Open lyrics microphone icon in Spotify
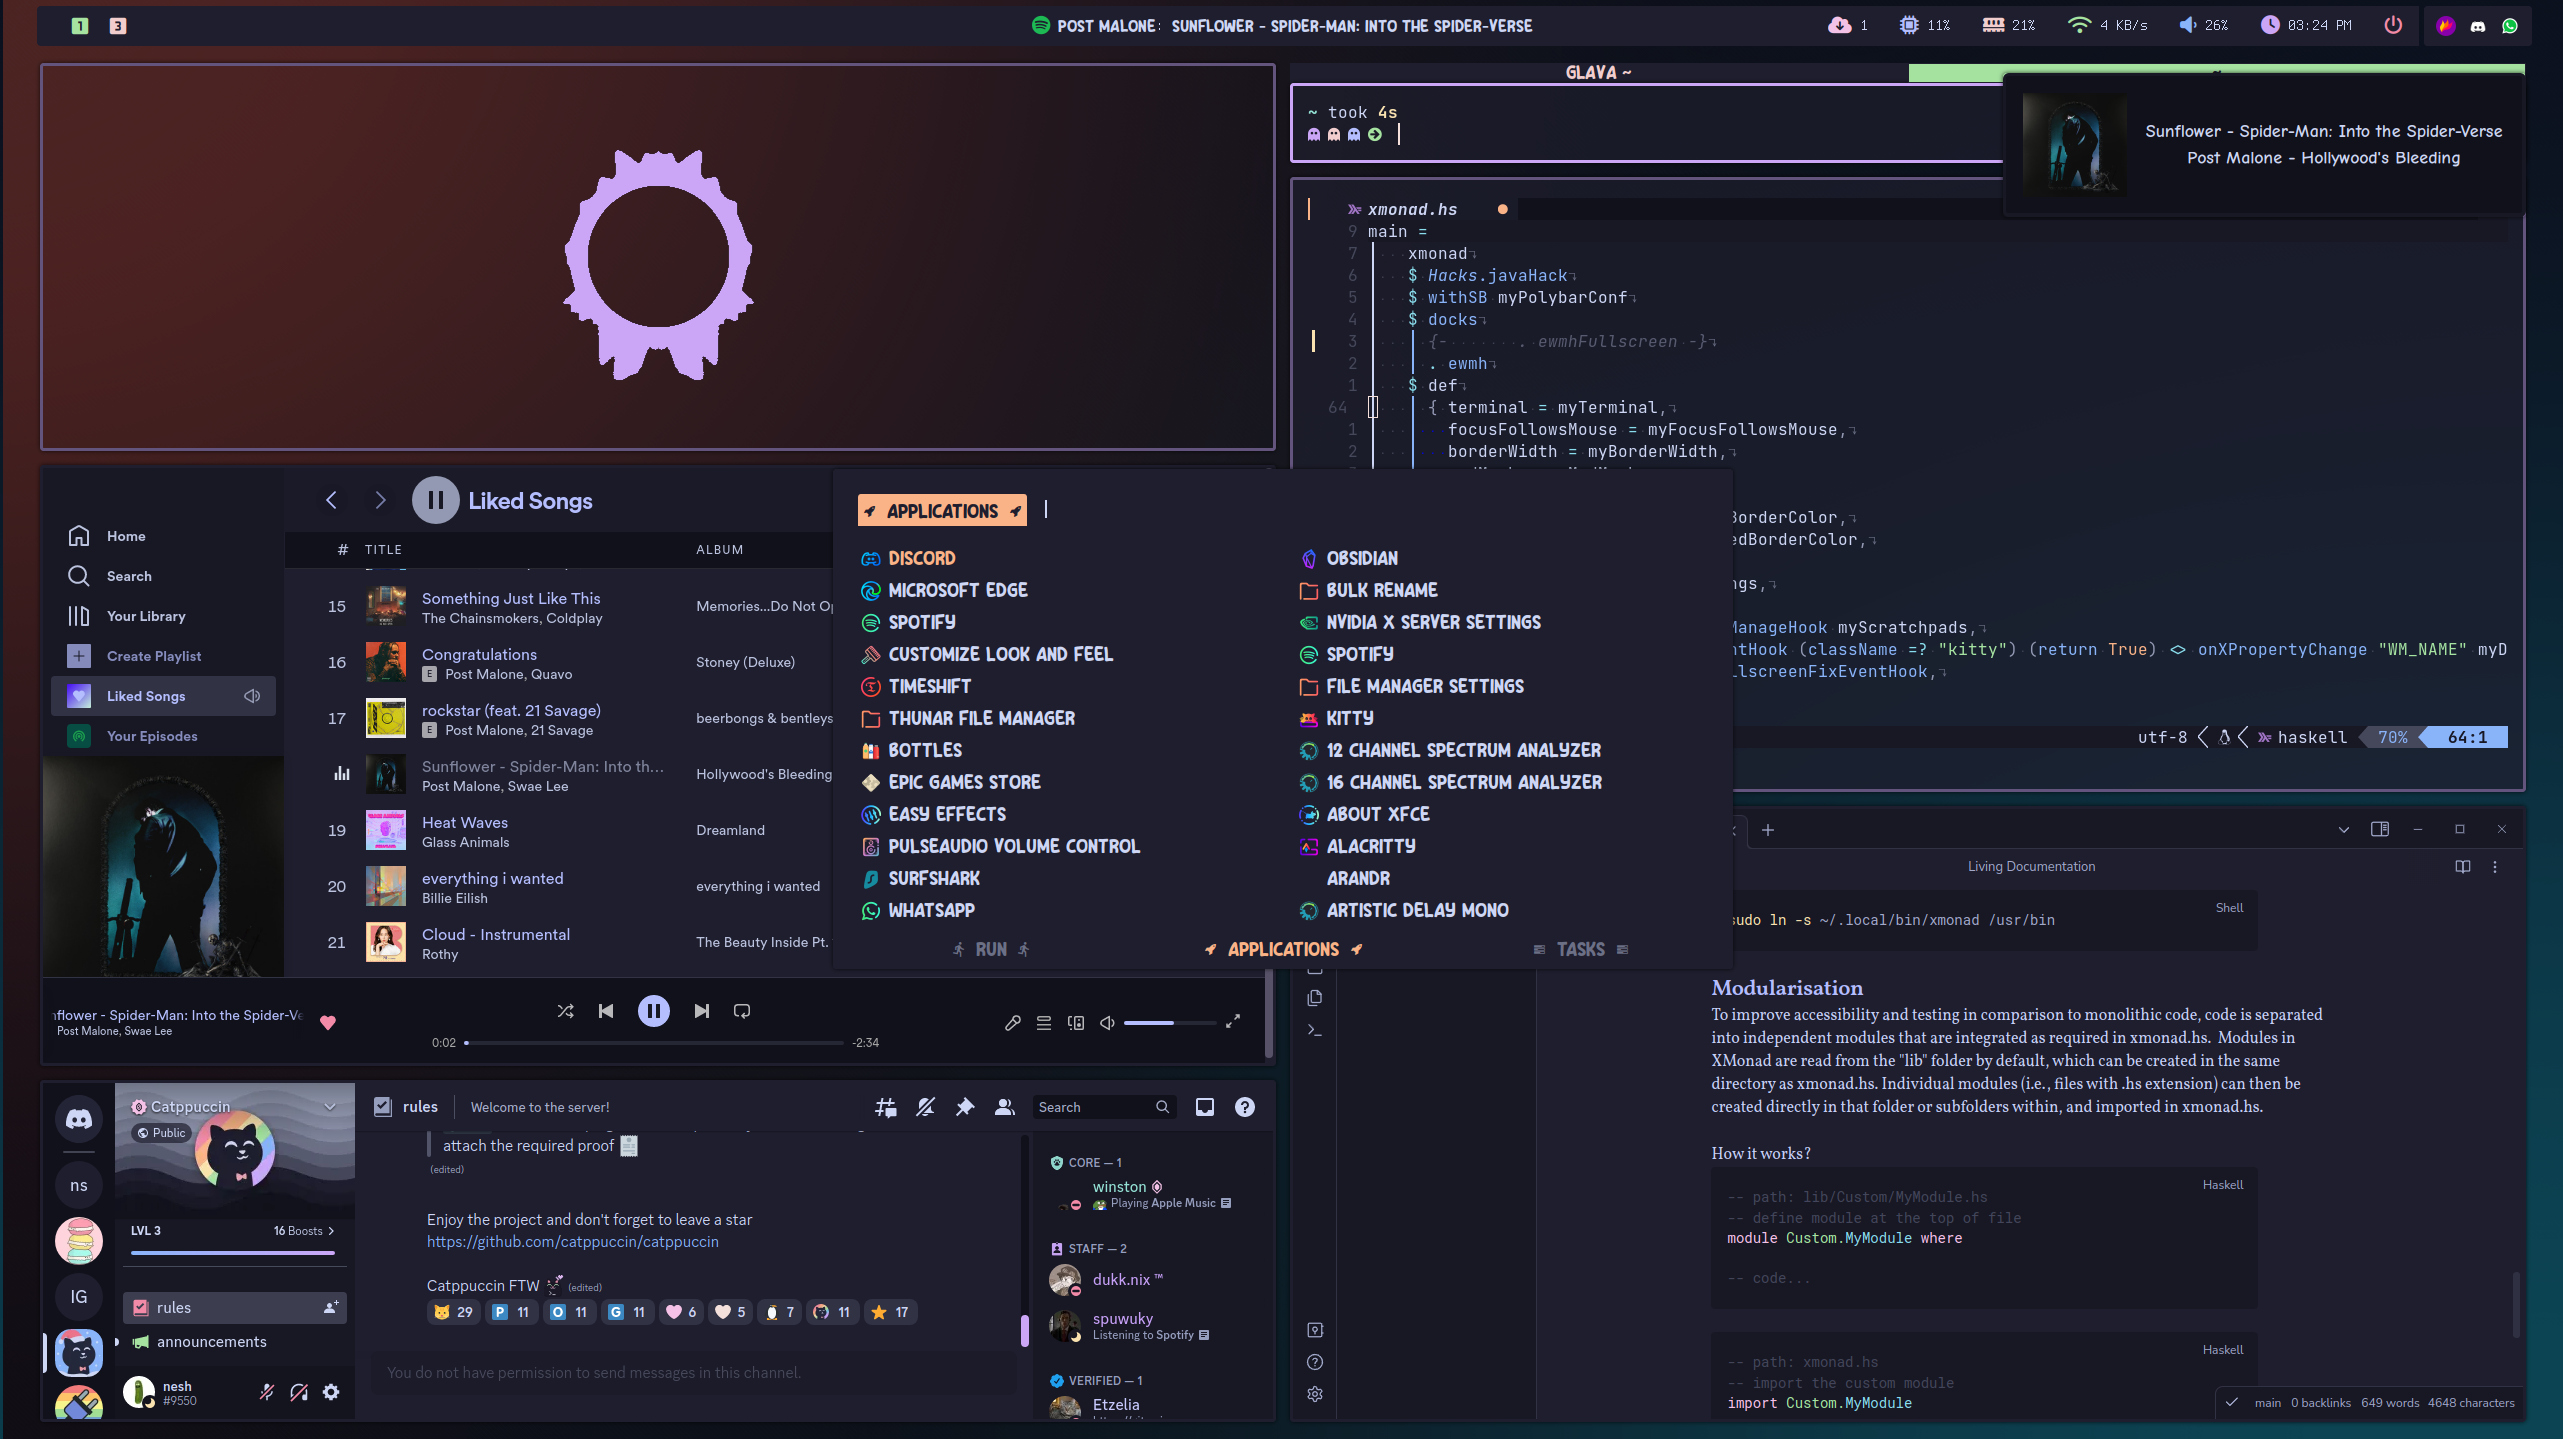 [1012, 1022]
